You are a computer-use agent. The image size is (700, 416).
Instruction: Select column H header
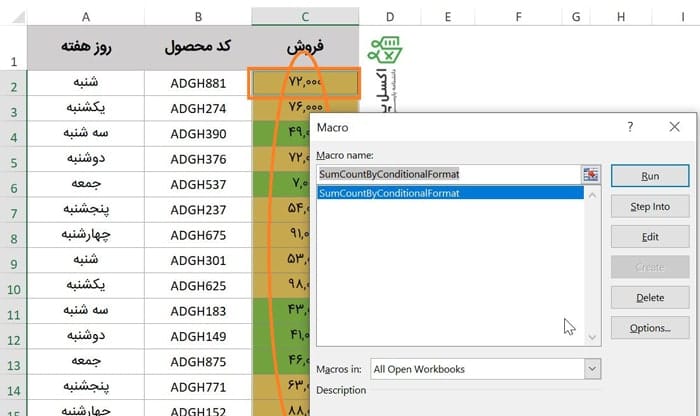pos(621,17)
